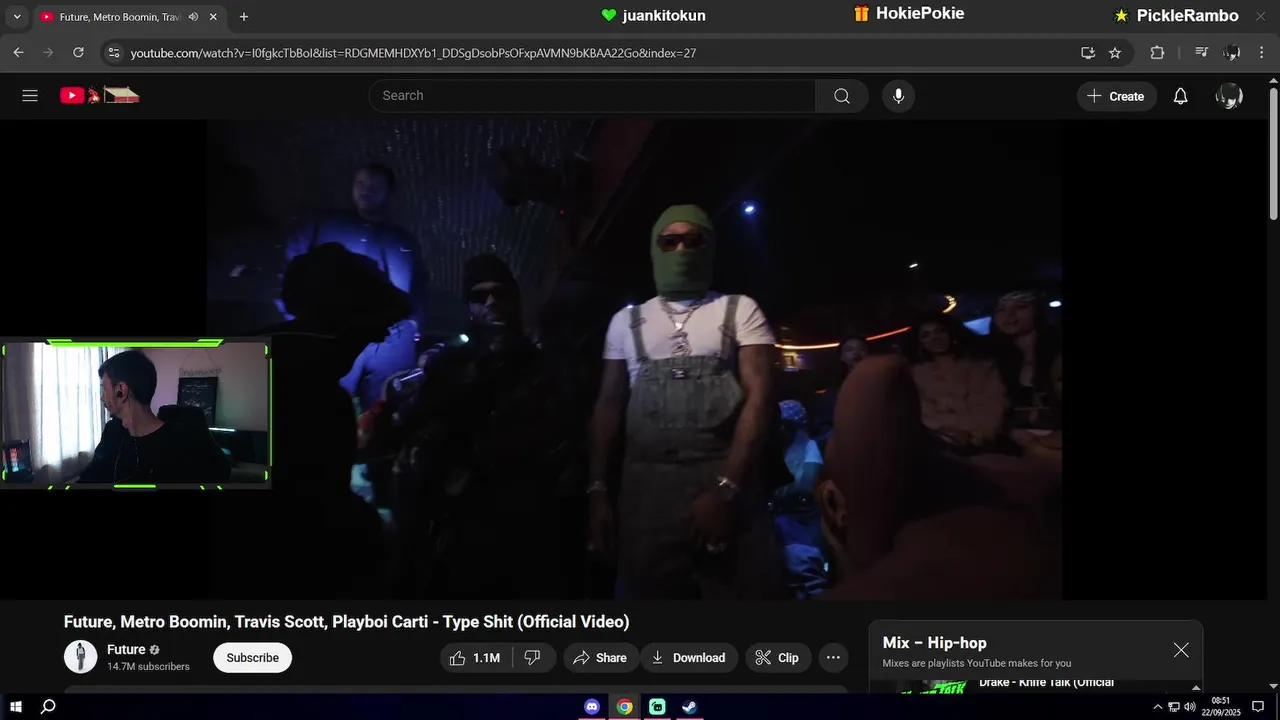
Task: Share the video
Action: (x=600, y=658)
